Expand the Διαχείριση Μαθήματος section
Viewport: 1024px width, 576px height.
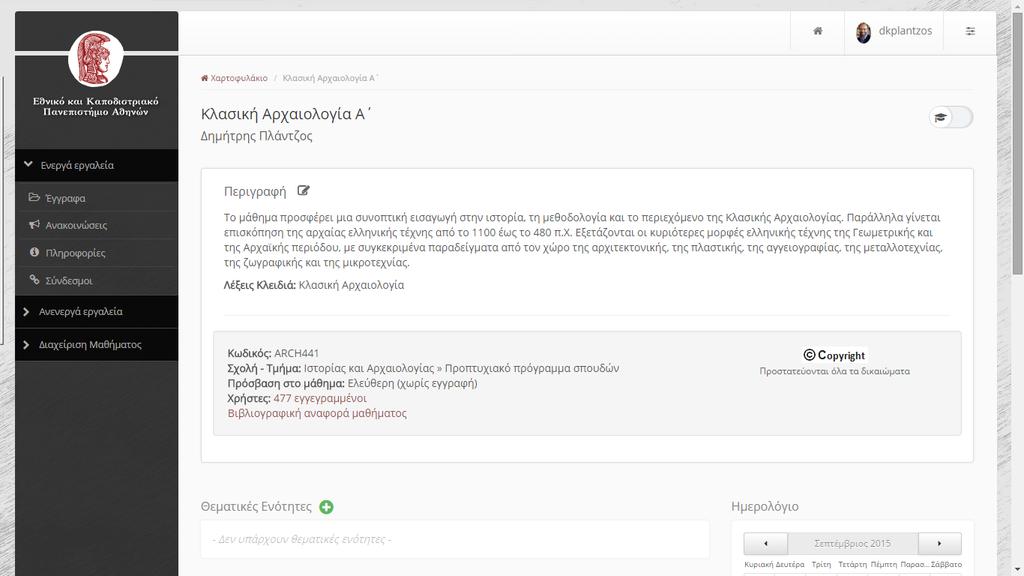click(97, 344)
